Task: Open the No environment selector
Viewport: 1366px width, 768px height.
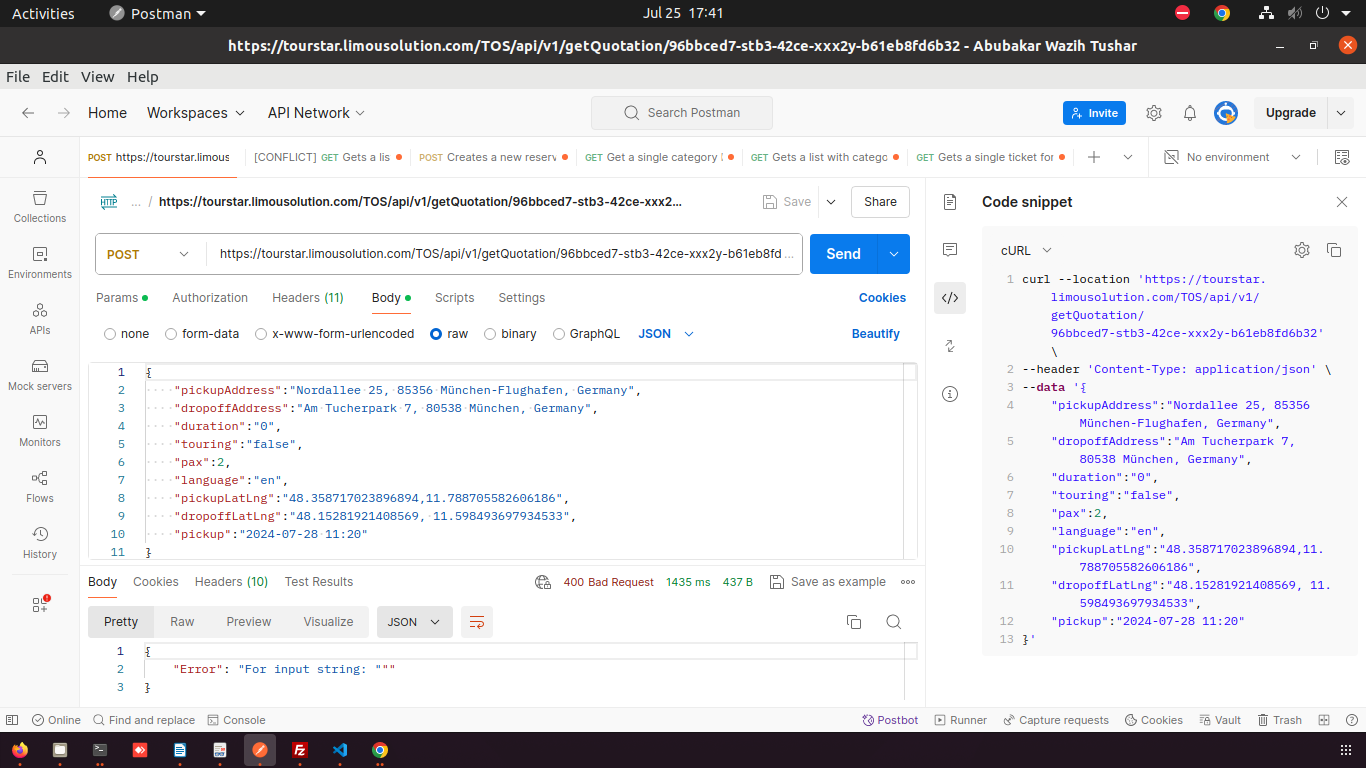Action: pos(1232,157)
